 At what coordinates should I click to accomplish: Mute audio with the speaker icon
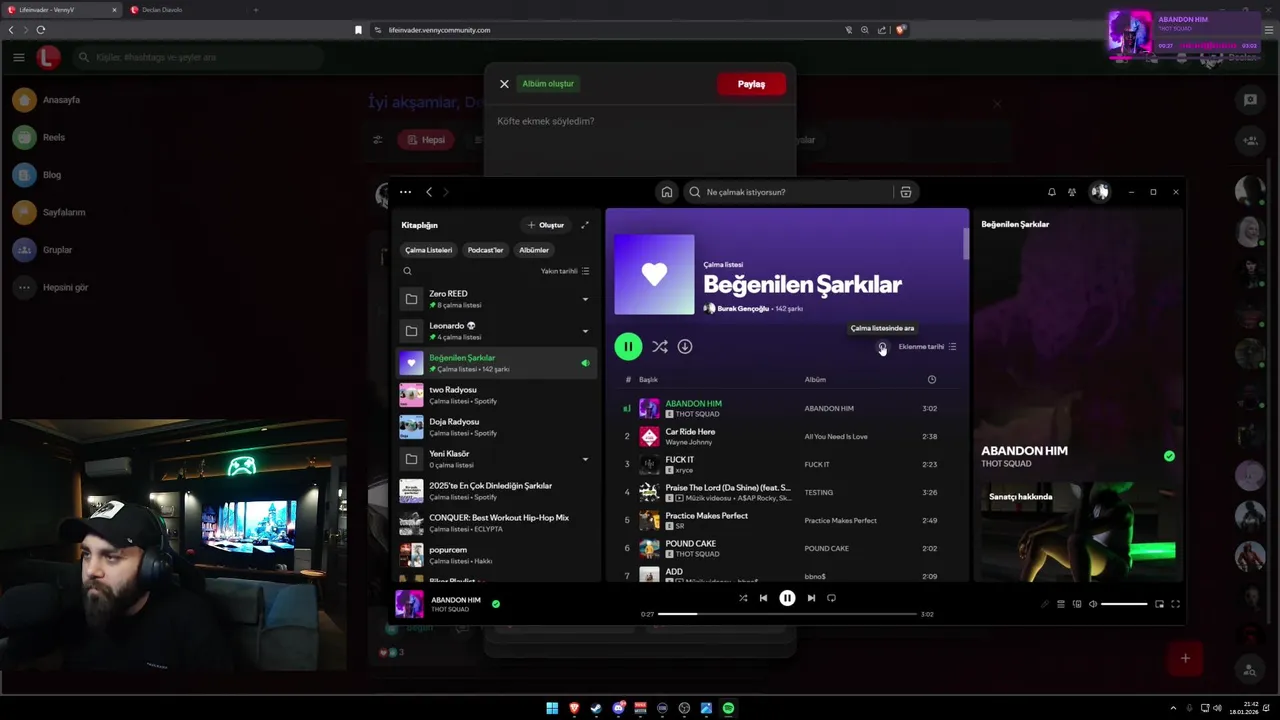[1093, 604]
